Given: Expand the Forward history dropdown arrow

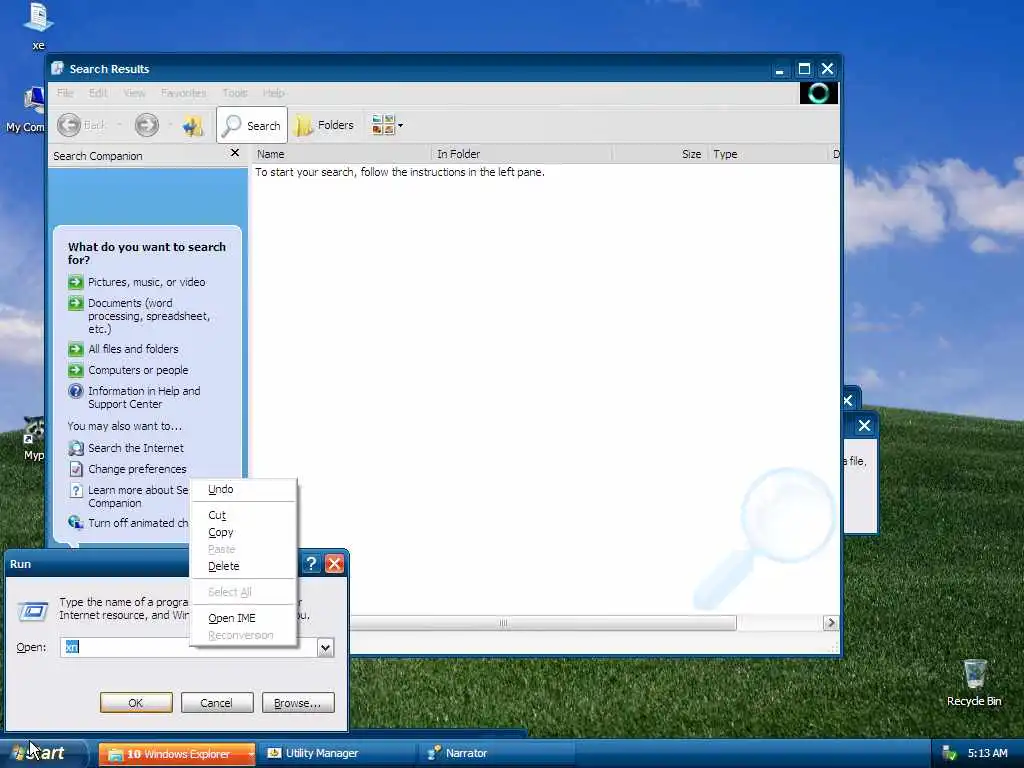Looking at the screenshot, I should coord(170,125).
